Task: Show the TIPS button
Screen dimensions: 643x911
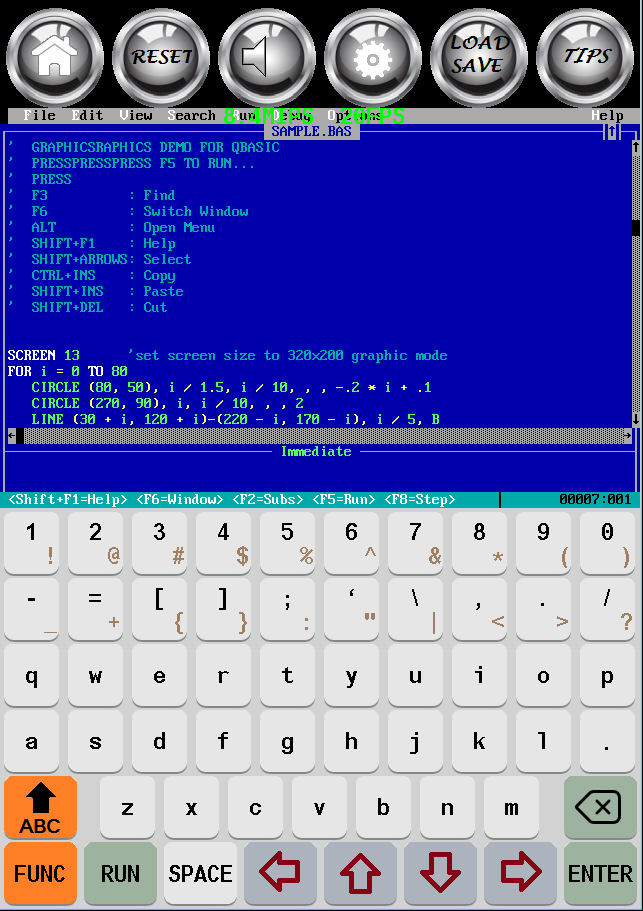Action: 585,57
